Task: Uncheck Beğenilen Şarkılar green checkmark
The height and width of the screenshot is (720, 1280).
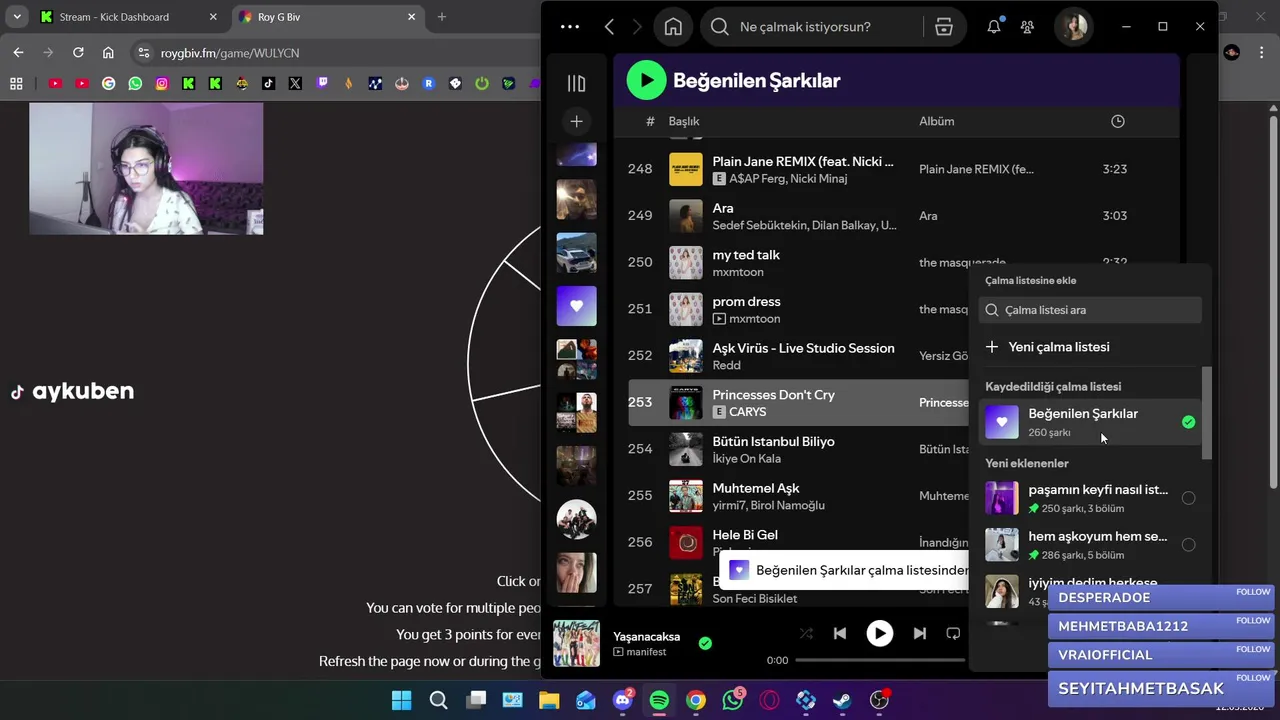Action: (x=1188, y=422)
